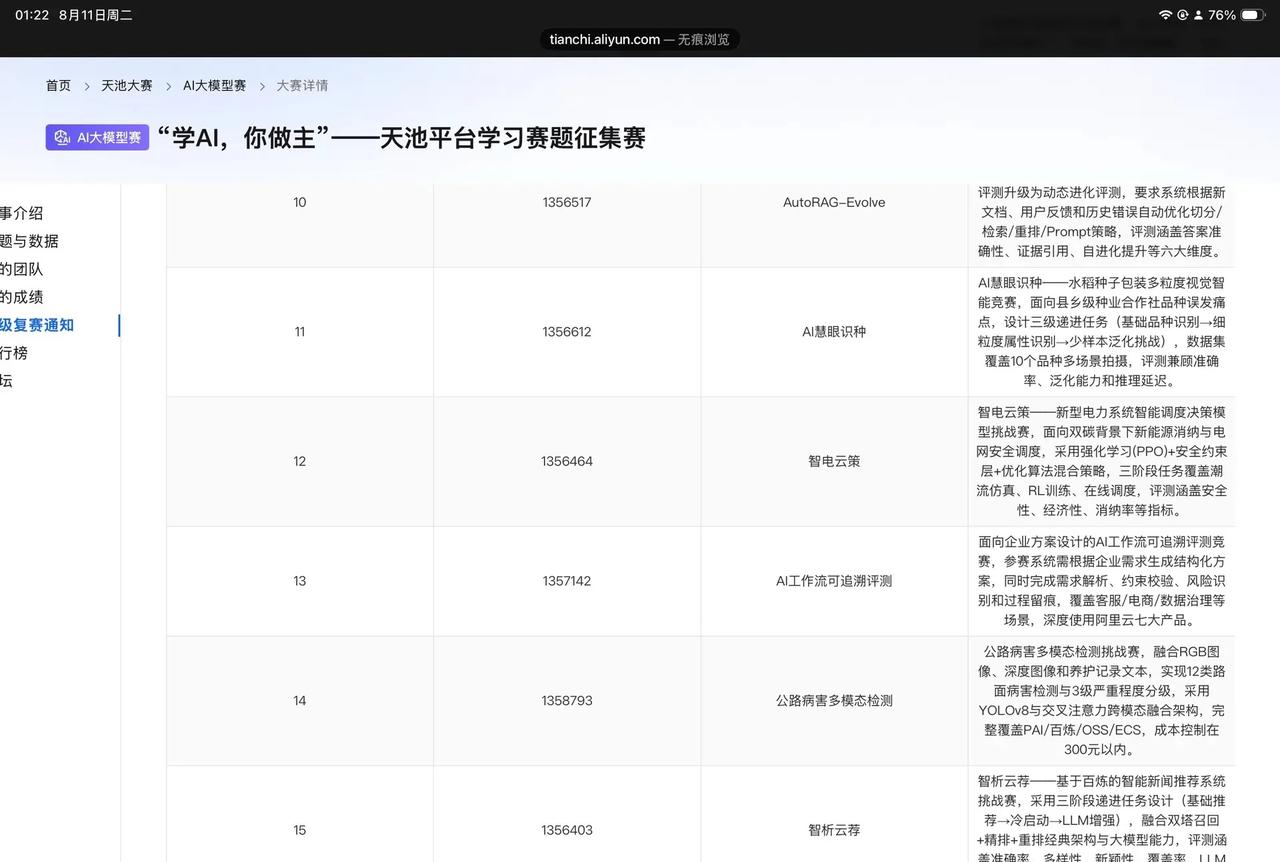Open the 首页 breadcrumb link
Image resolution: width=1280 pixels, height=862 pixels.
[58, 86]
